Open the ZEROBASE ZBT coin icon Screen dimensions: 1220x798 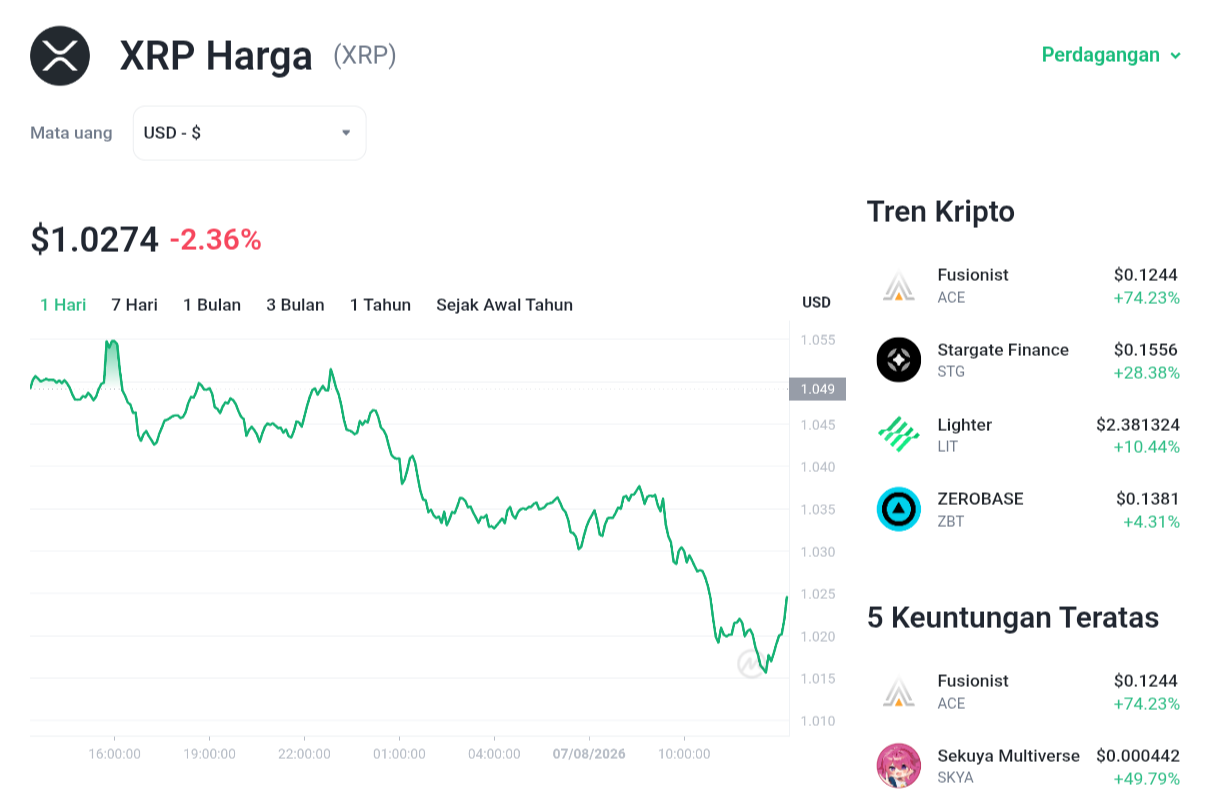899,509
